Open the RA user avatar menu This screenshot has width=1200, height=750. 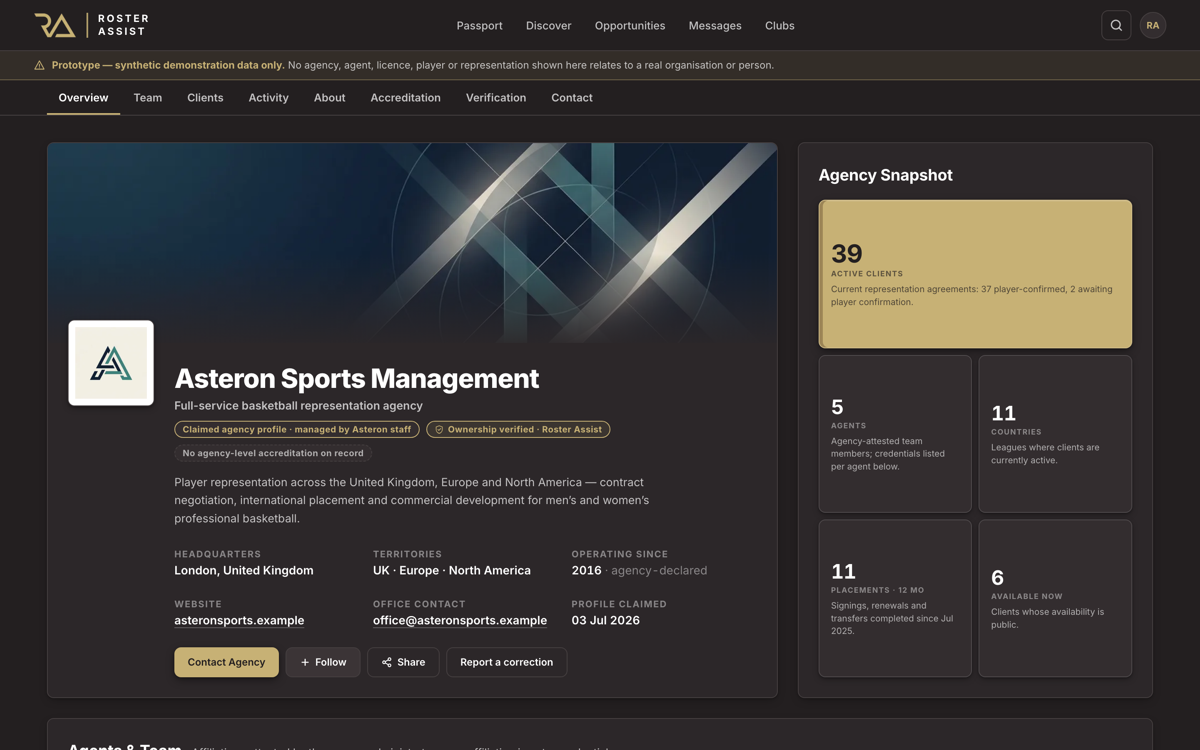[x=1153, y=25]
